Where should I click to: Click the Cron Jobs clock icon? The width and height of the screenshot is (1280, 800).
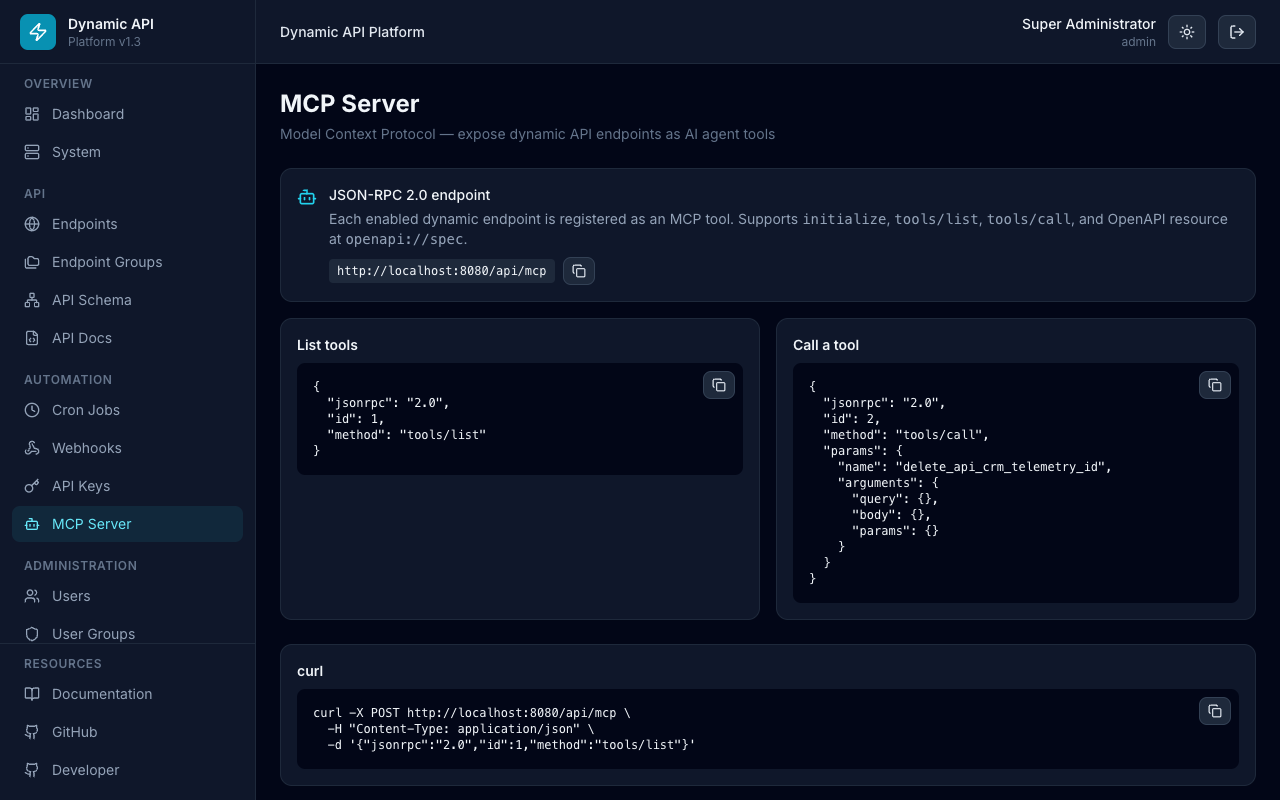[x=32, y=410]
